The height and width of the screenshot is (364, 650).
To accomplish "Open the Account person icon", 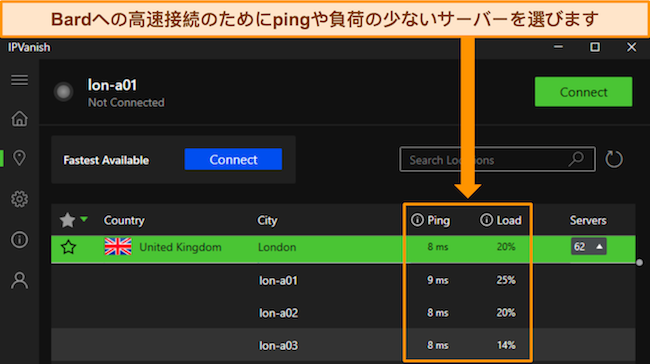I will tap(19, 281).
